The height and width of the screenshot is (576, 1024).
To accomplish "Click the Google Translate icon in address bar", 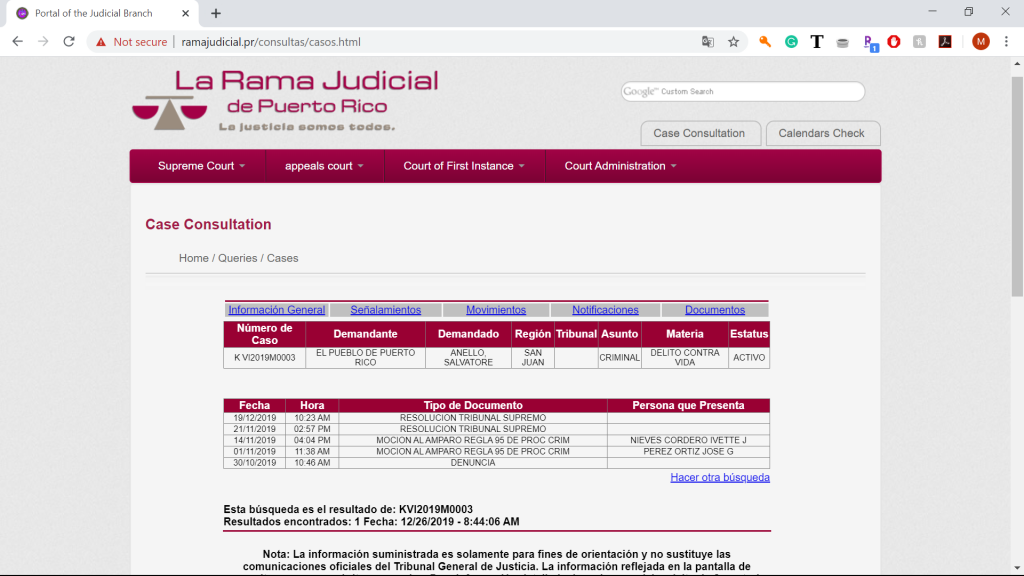I will coord(708,42).
